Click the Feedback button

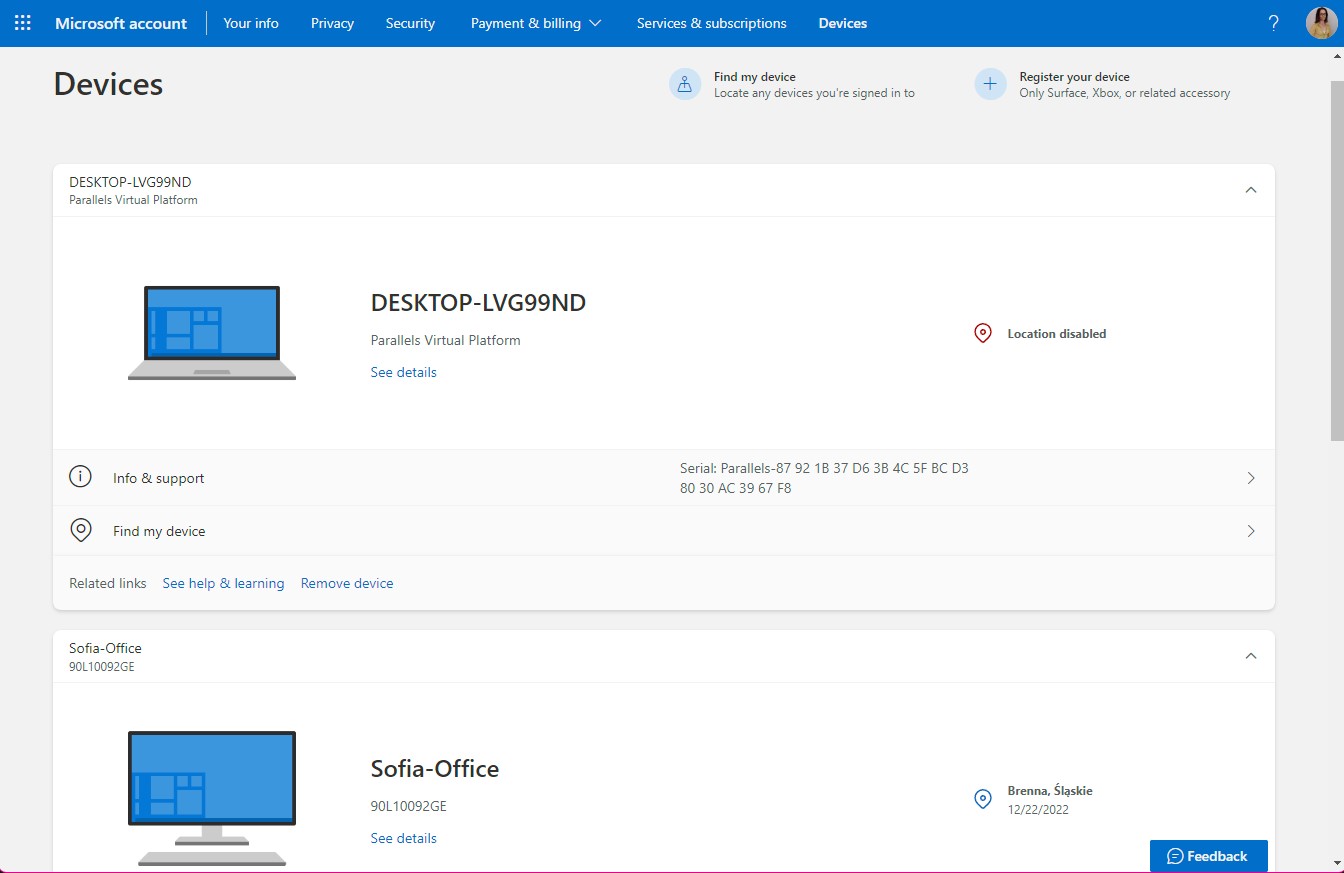pyautogui.click(x=1208, y=855)
